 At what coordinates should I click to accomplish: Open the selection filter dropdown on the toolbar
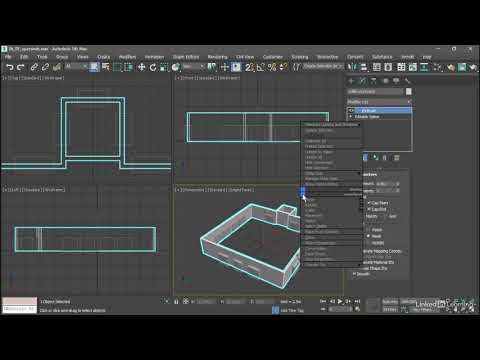(76, 67)
